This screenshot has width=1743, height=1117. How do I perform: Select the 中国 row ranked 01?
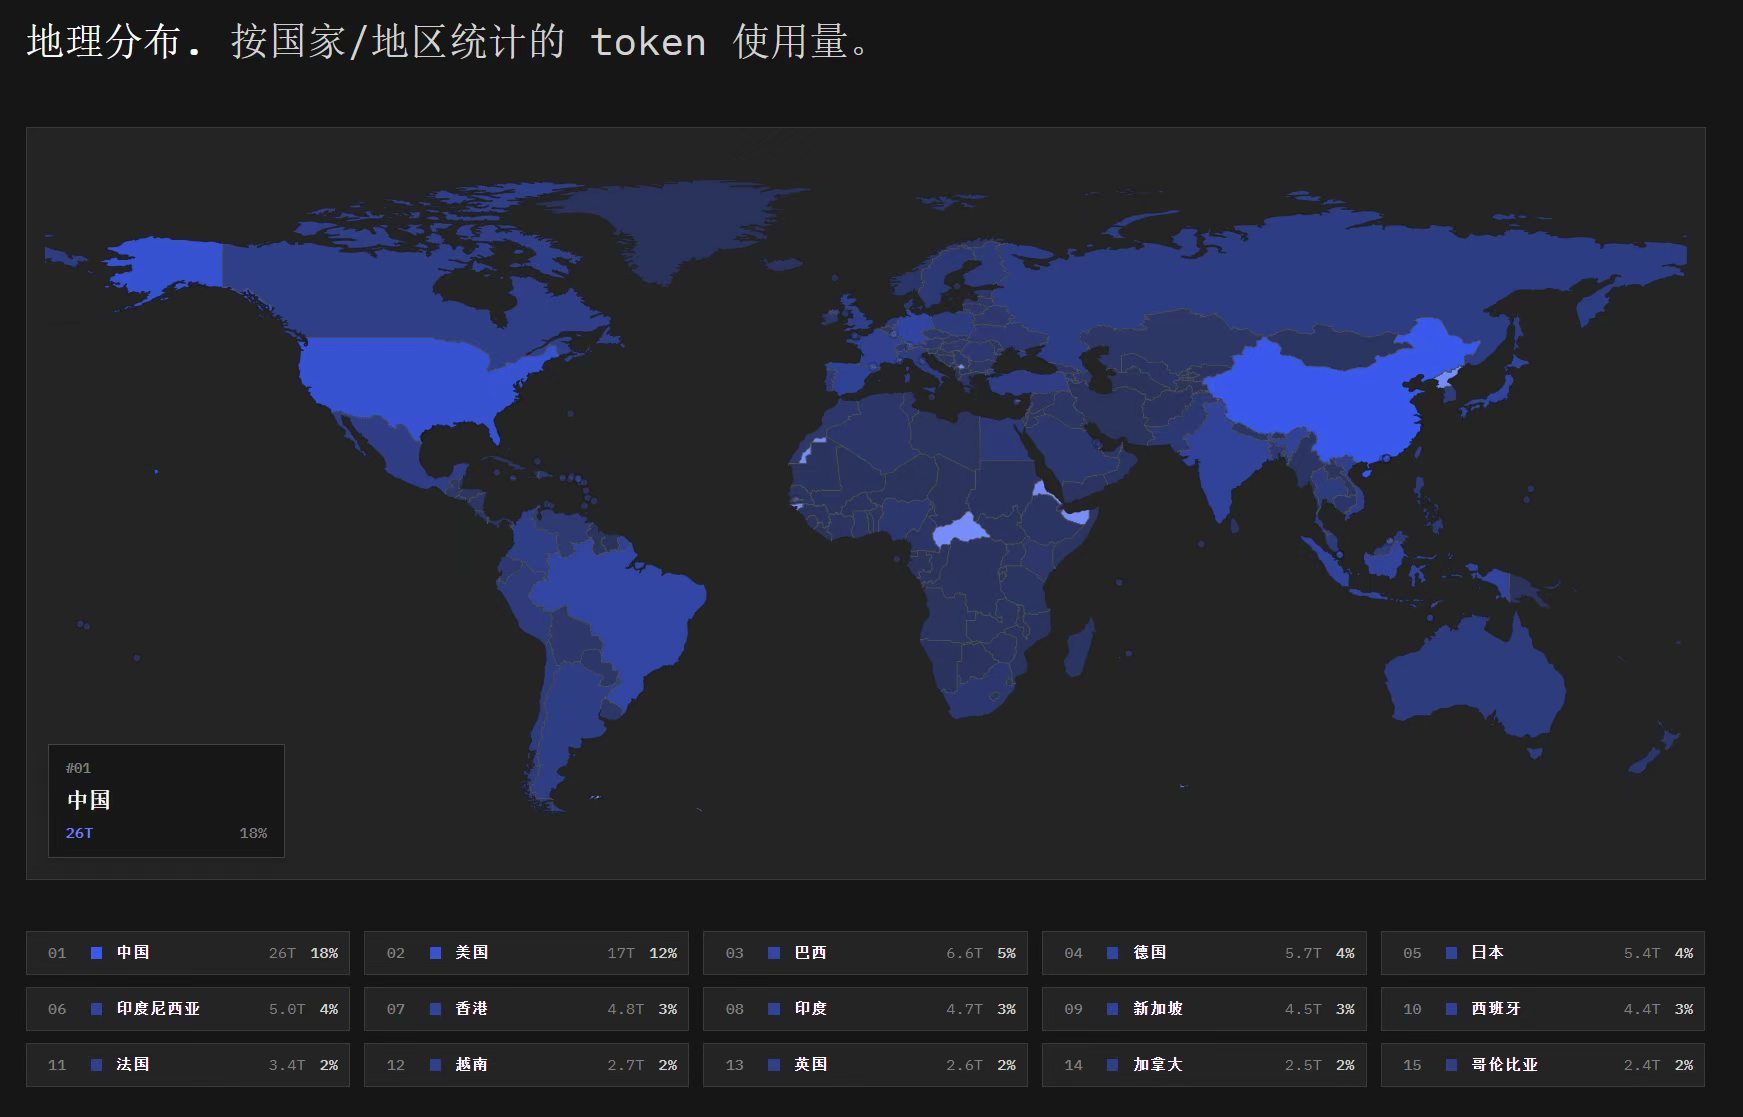(188, 953)
